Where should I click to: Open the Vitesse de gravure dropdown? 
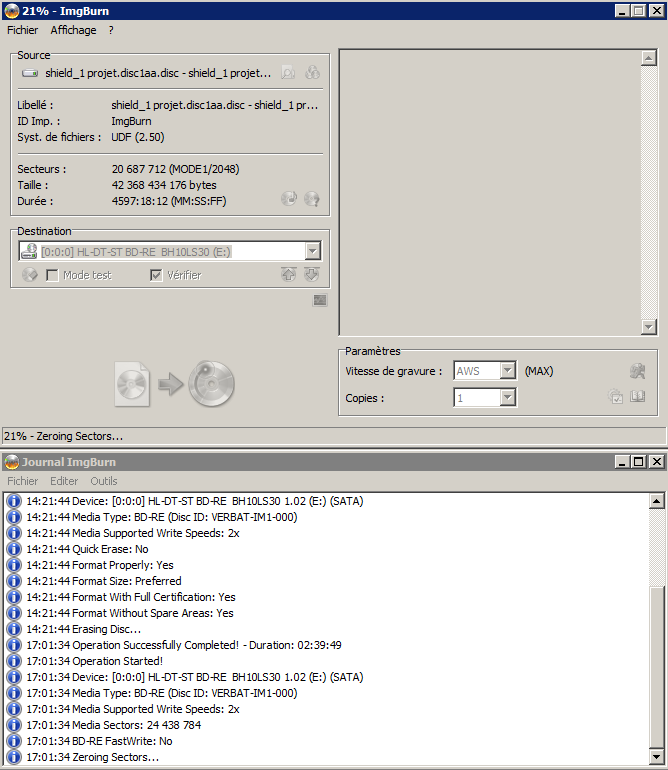click(x=508, y=371)
